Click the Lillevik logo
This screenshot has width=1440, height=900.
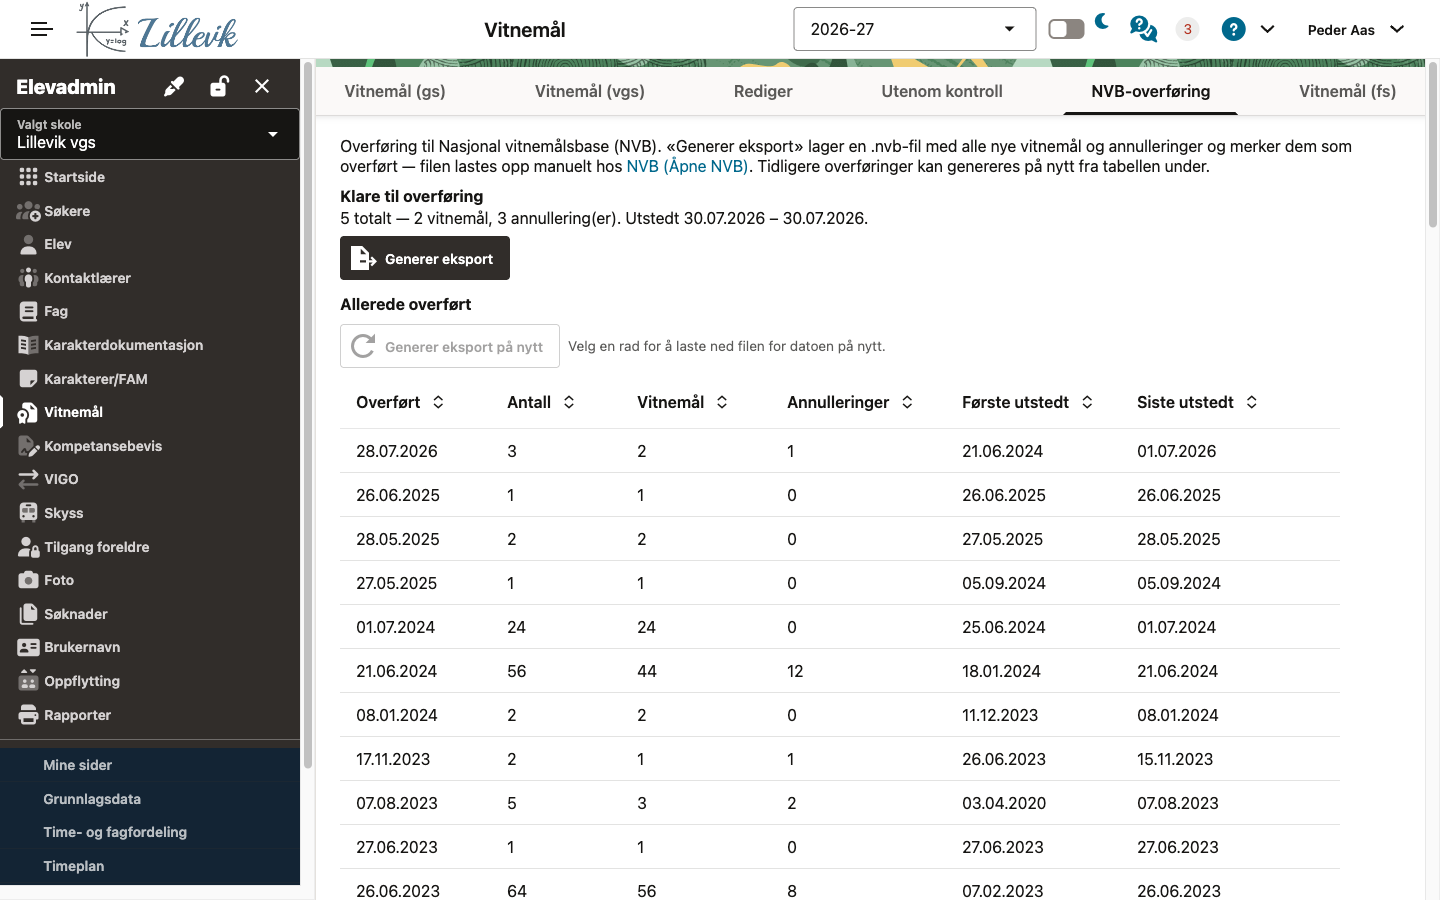click(157, 29)
